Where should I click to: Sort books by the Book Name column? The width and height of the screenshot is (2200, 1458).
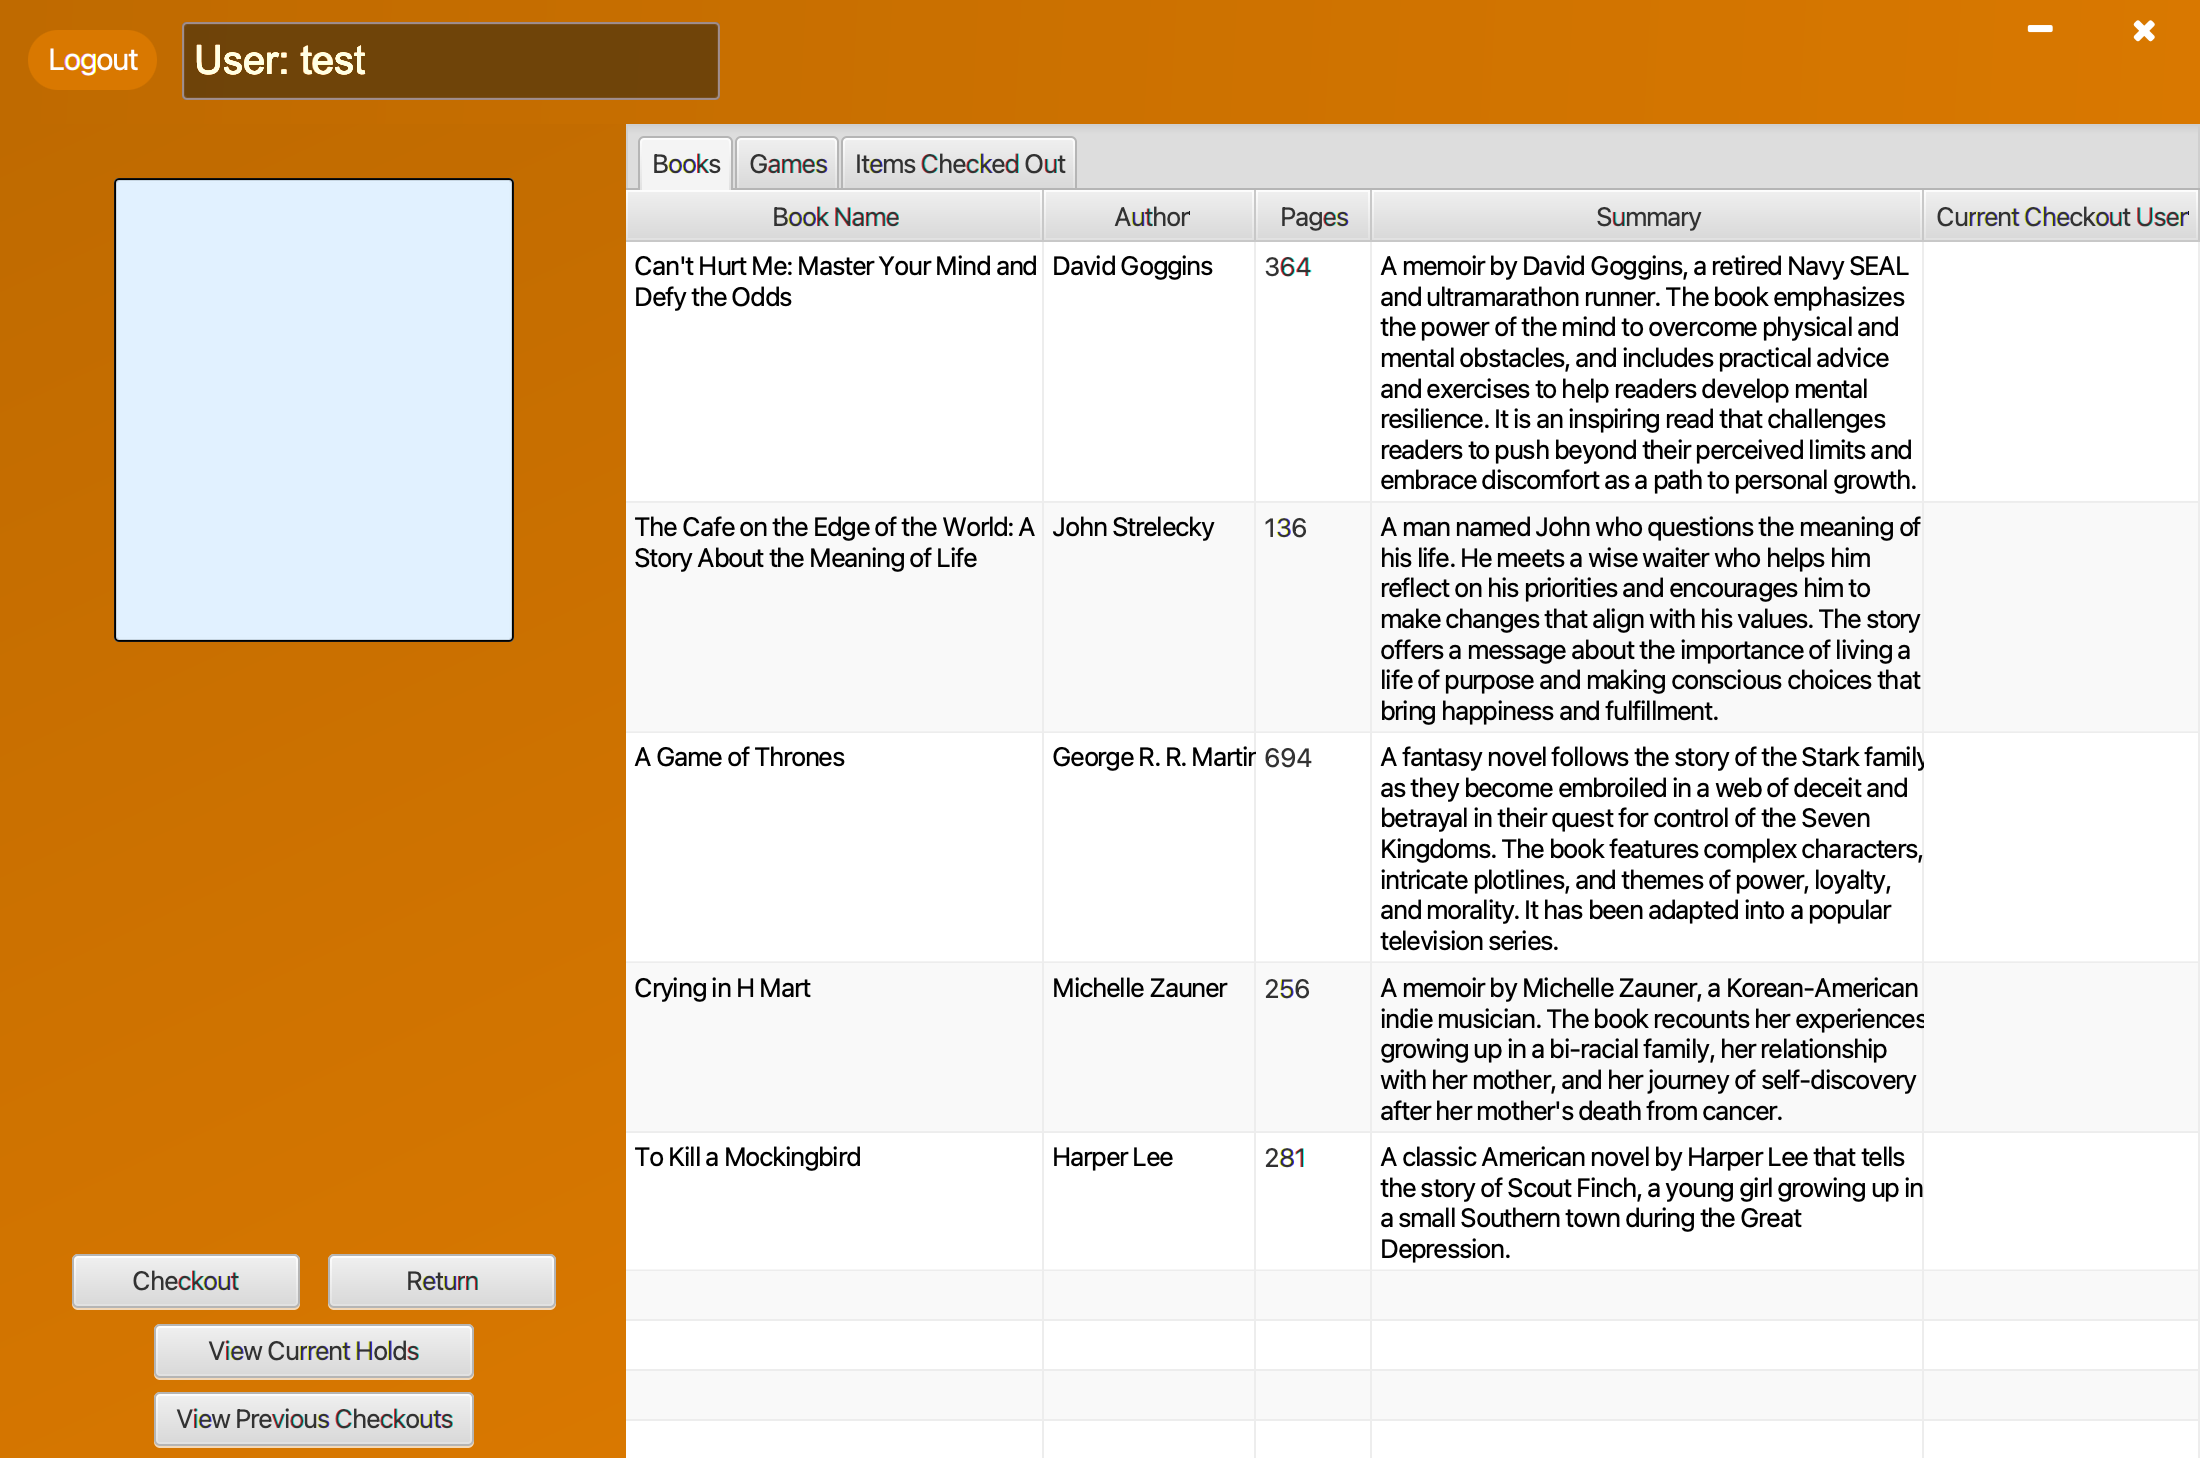(835, 216)
